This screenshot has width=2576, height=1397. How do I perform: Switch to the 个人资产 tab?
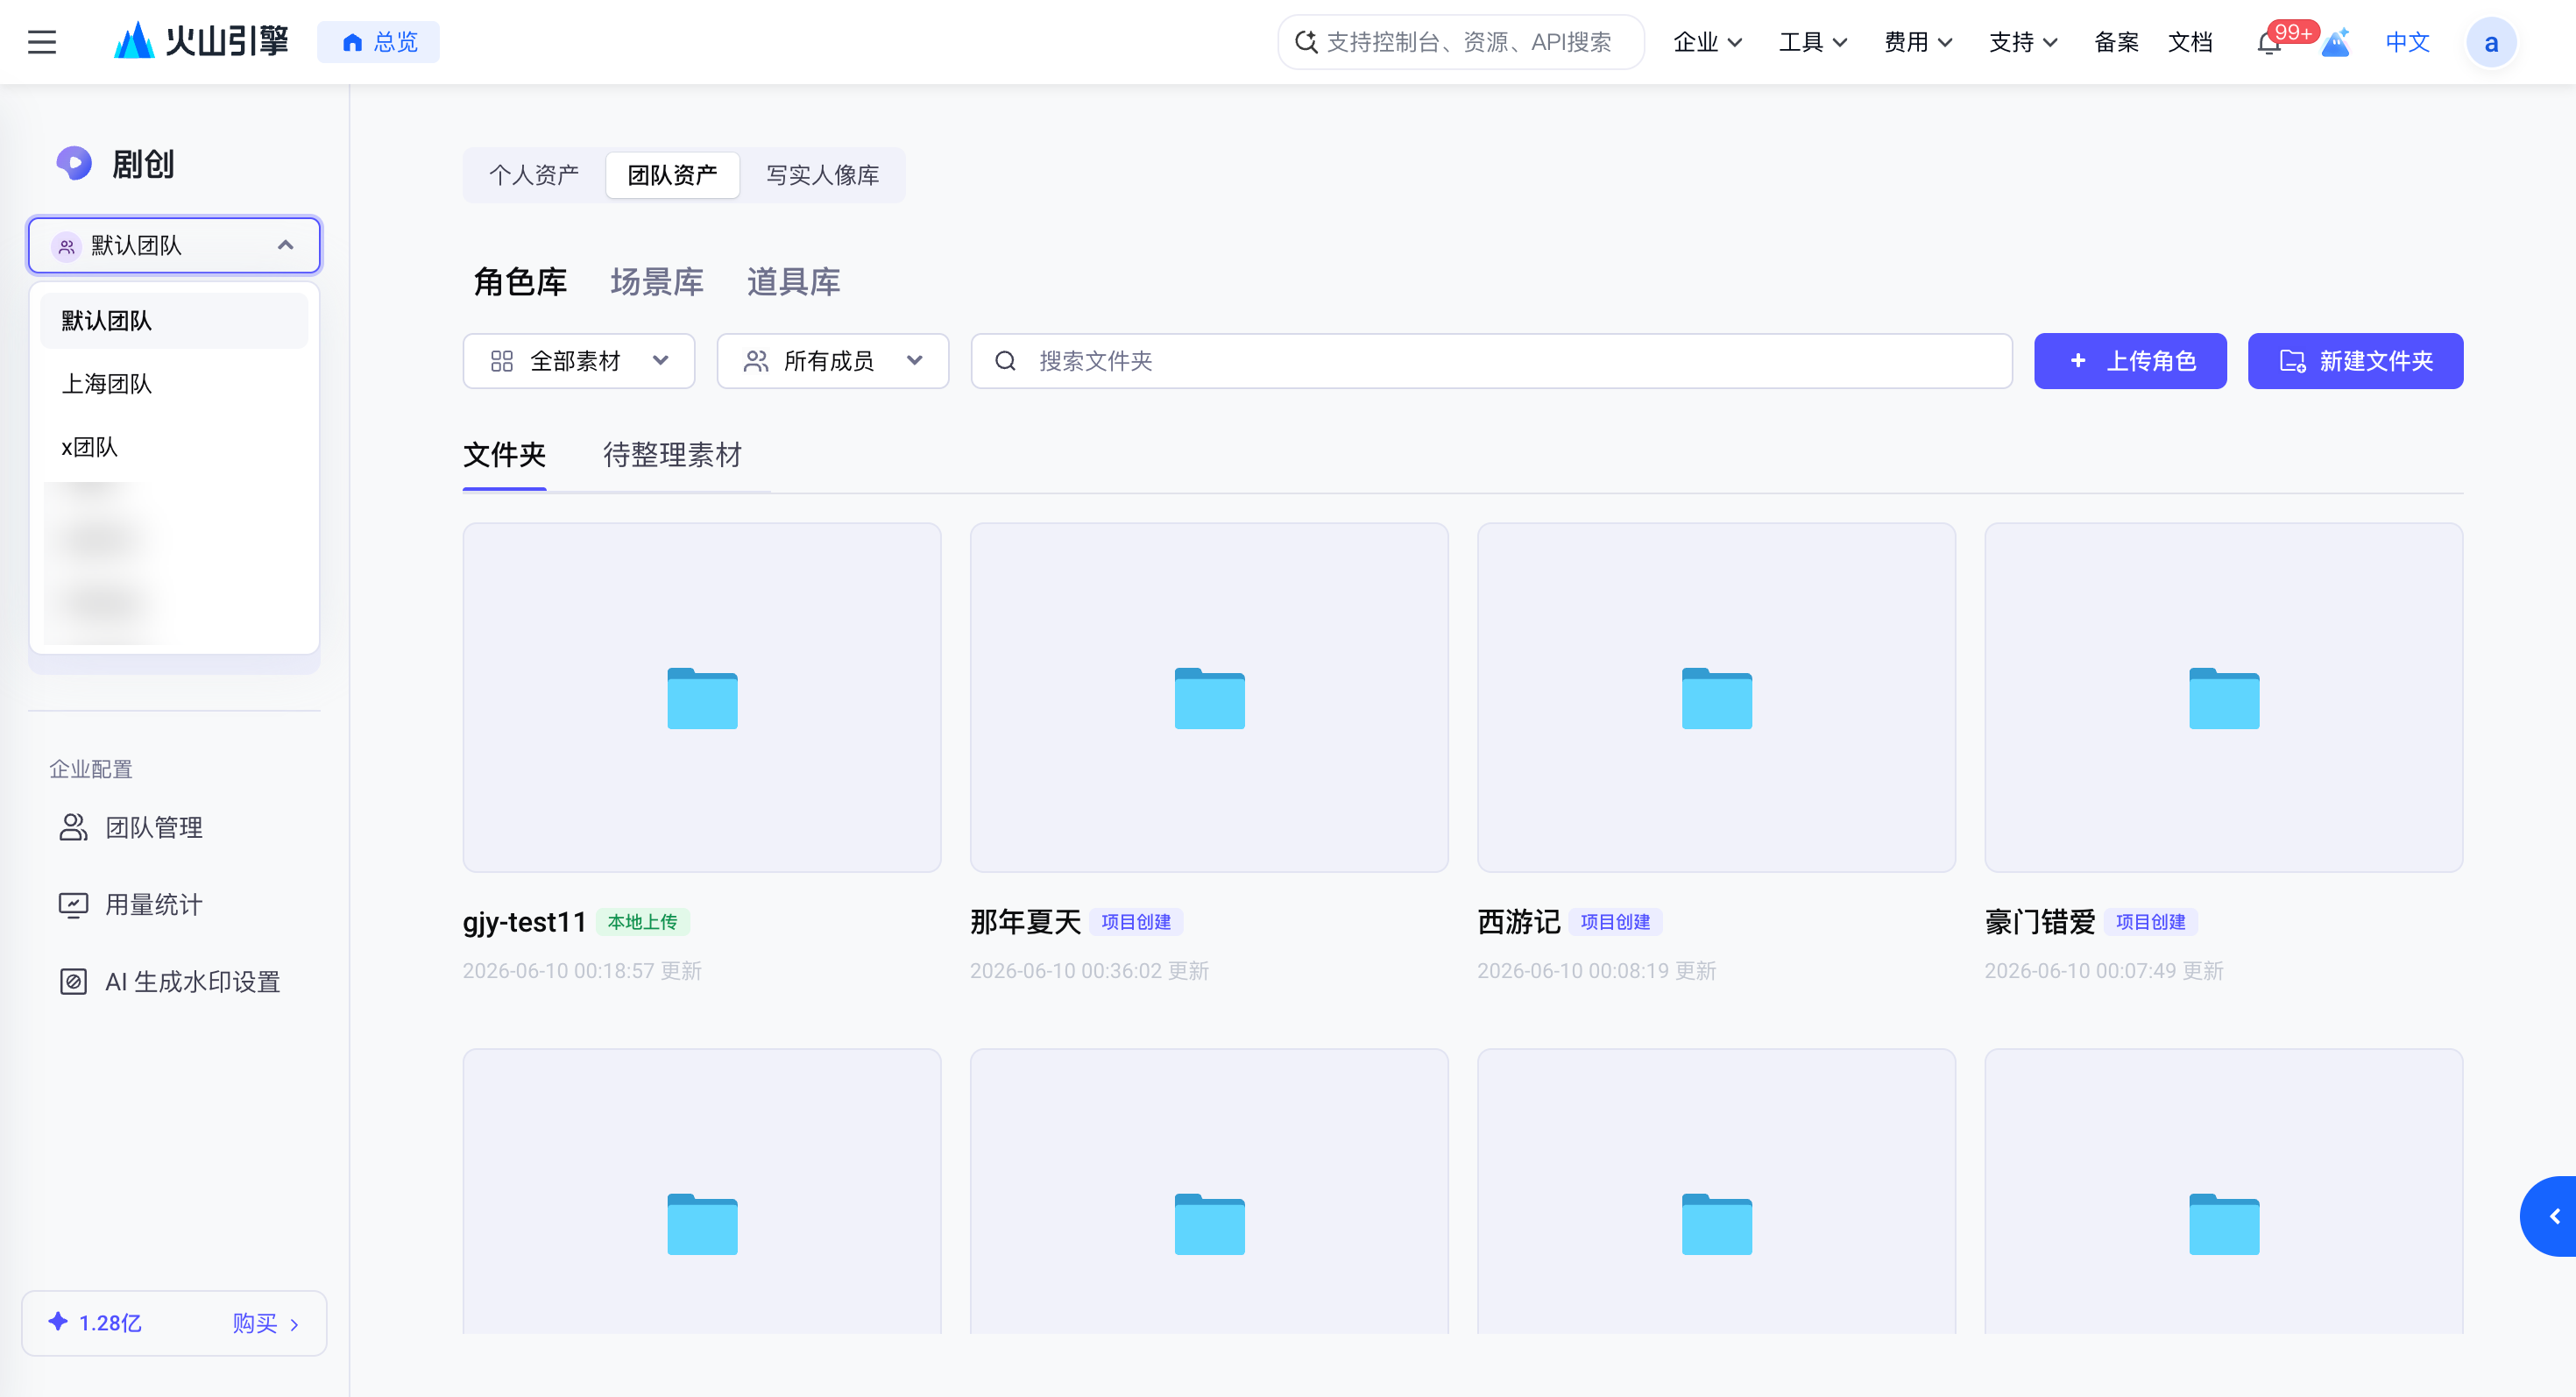(534, 175)
